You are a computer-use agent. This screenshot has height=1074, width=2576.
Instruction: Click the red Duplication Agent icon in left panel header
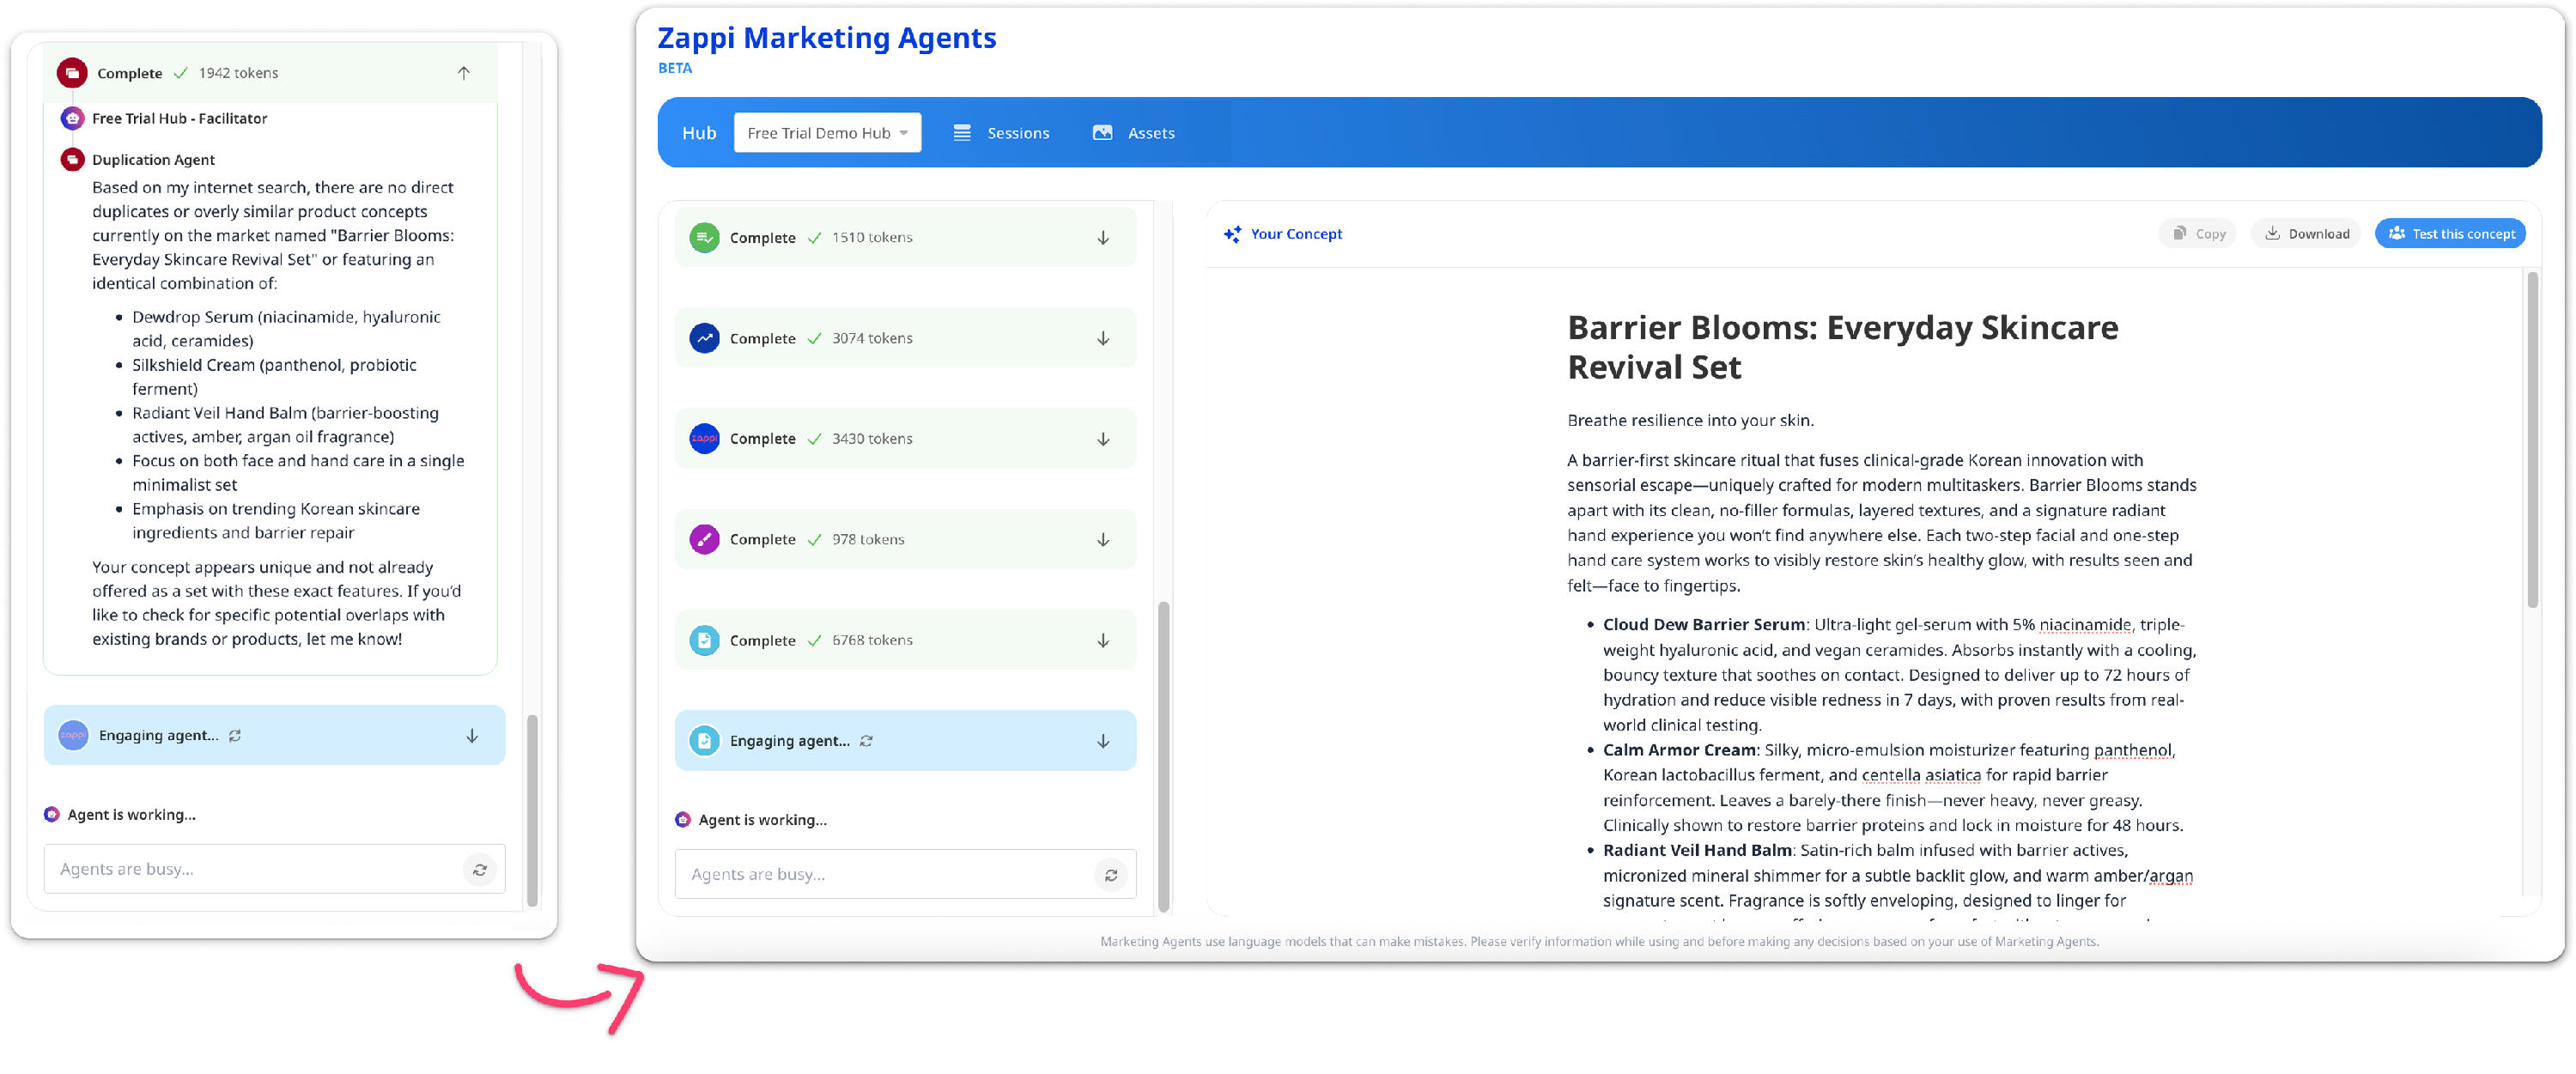click(x=72, y=73)
